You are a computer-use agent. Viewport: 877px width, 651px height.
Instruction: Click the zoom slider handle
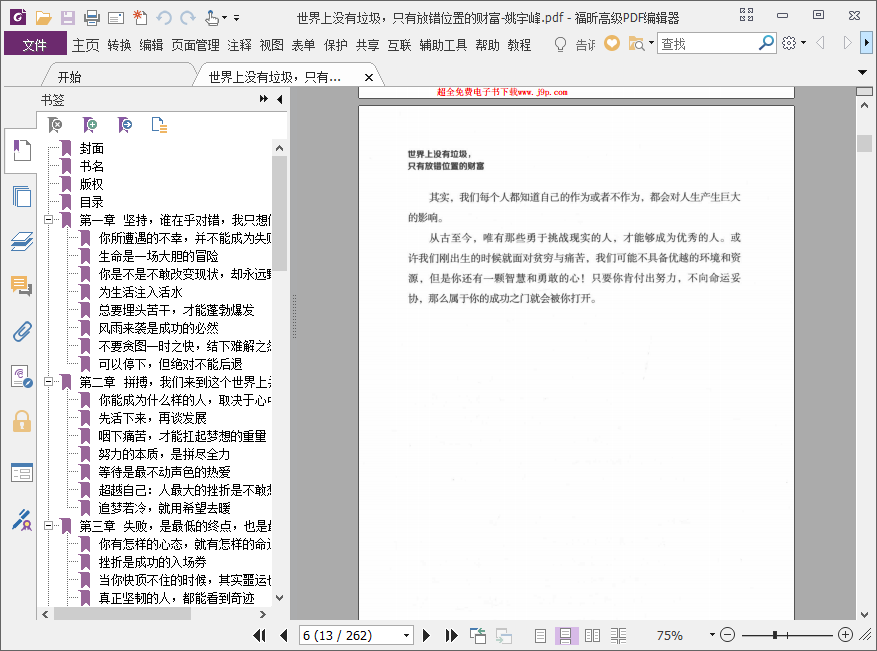pos(775,635)
